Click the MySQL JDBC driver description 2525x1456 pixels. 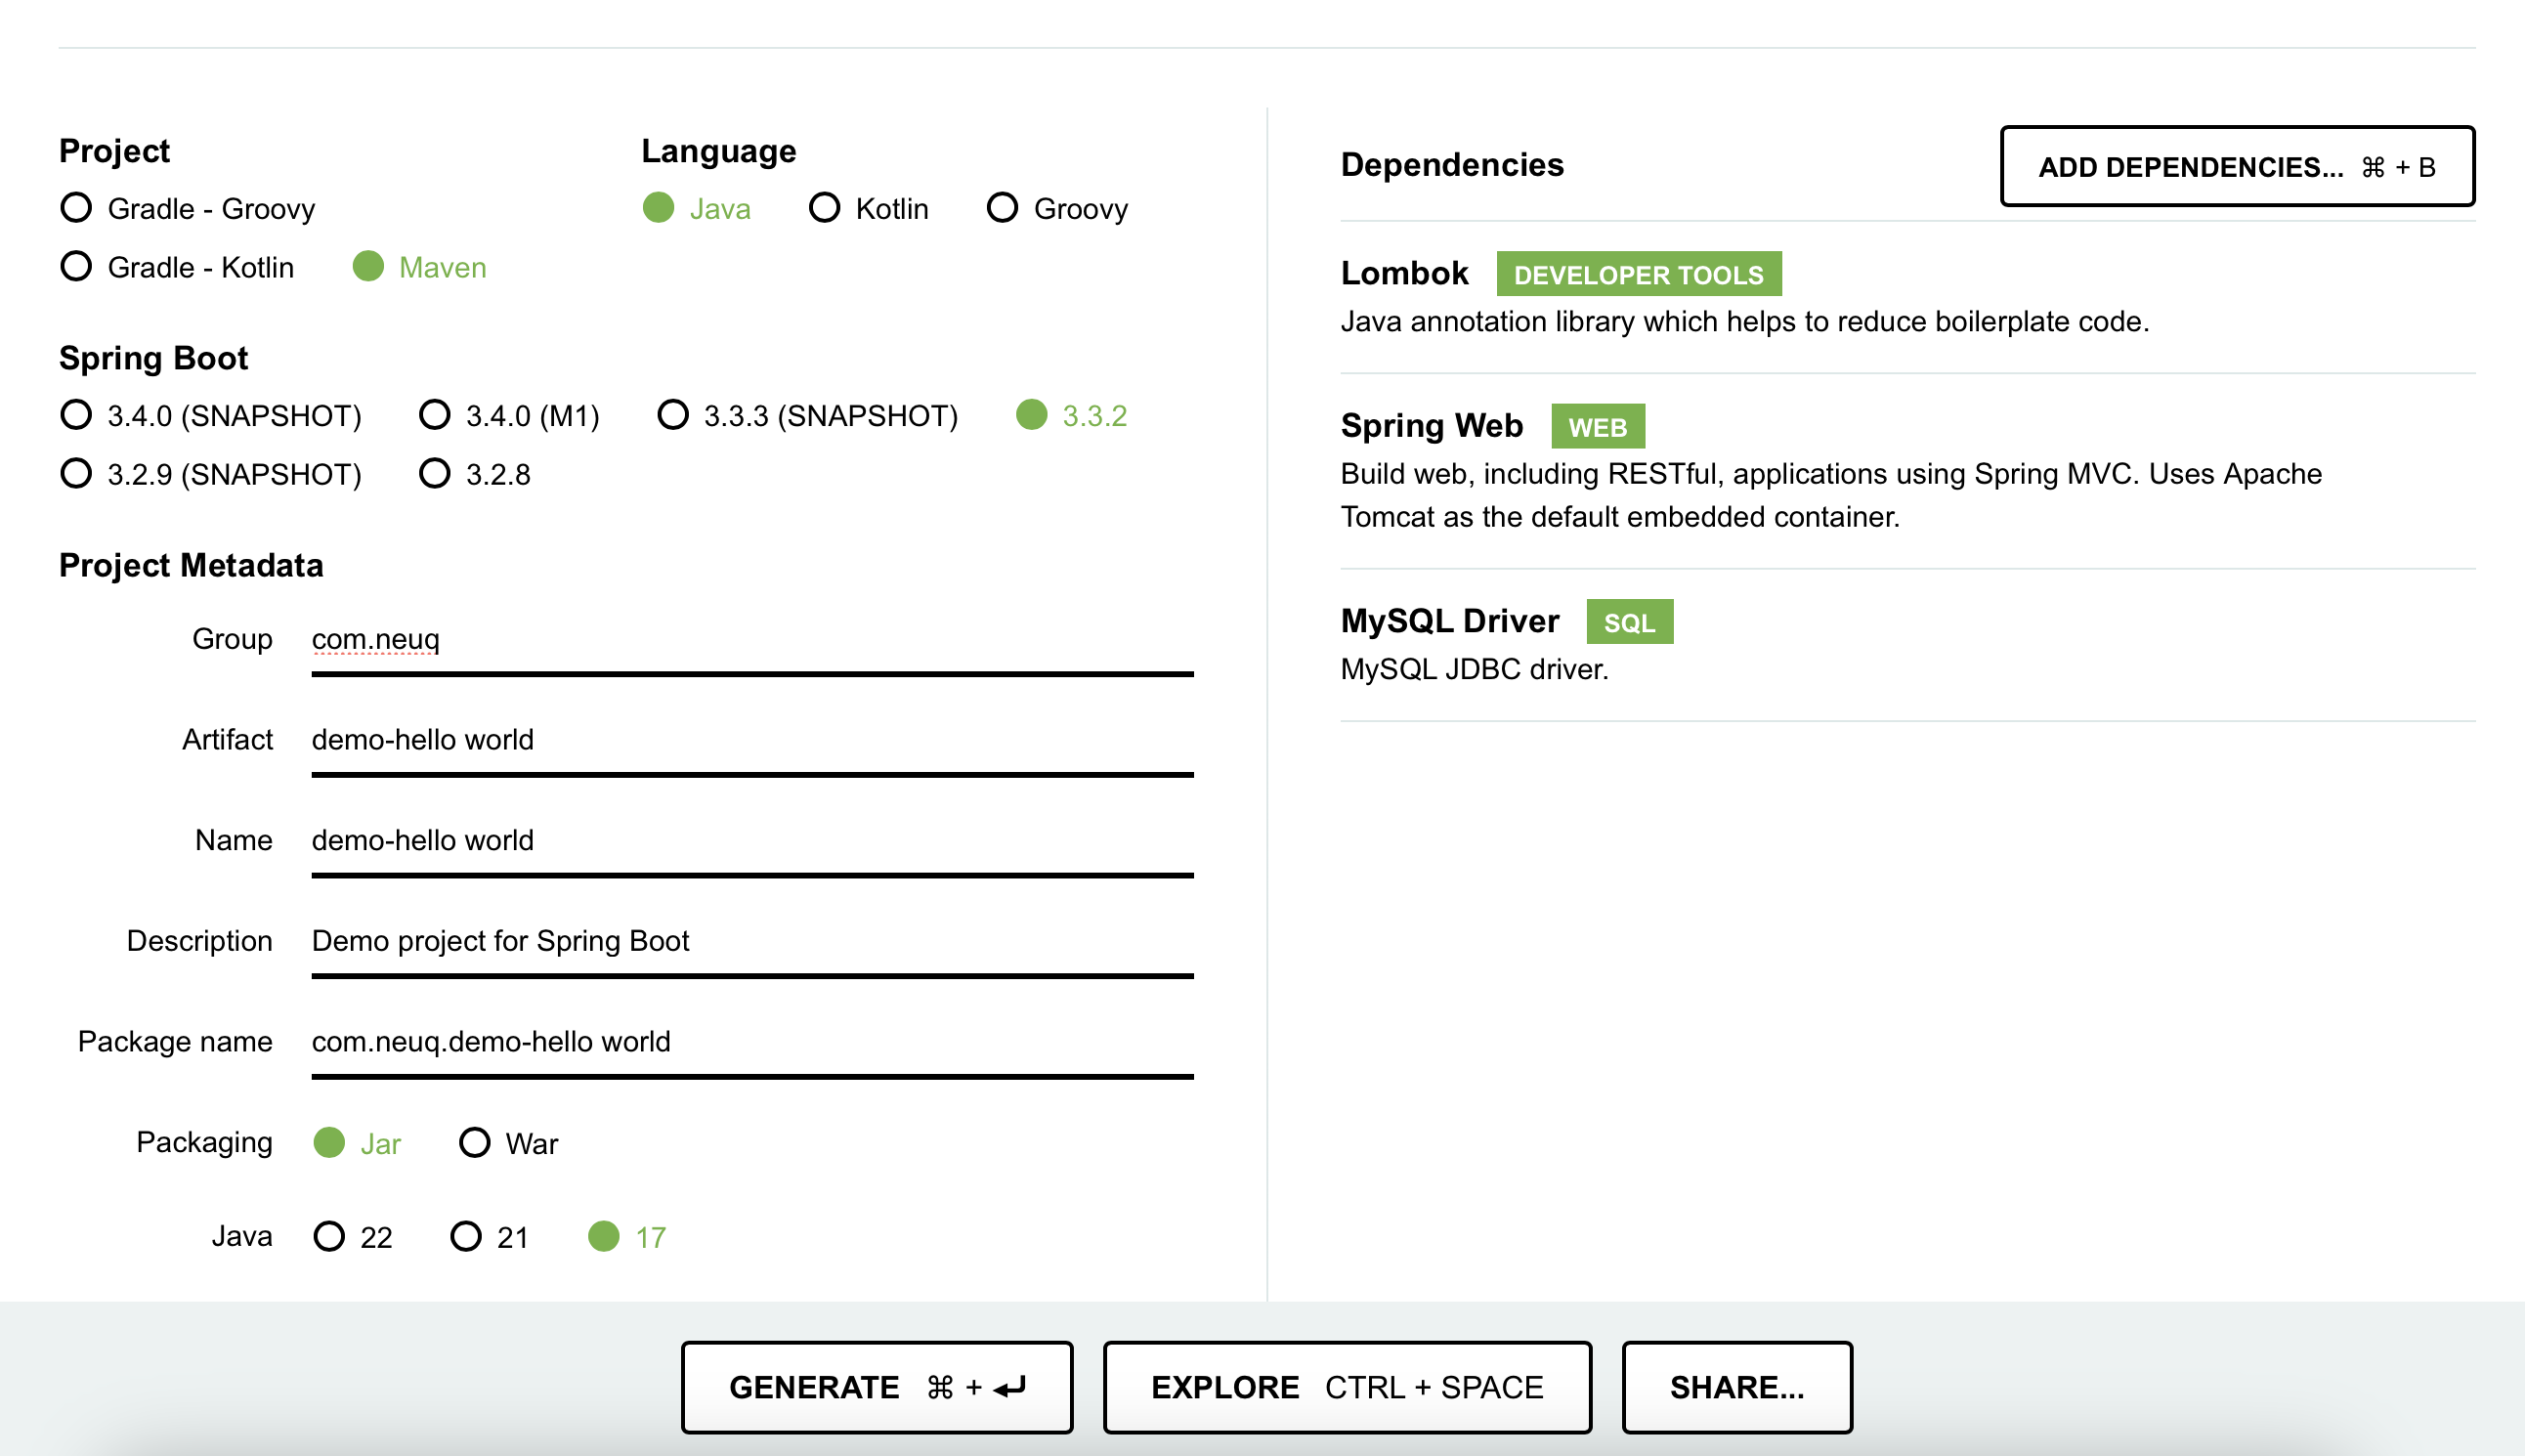tap(1474, 669)
